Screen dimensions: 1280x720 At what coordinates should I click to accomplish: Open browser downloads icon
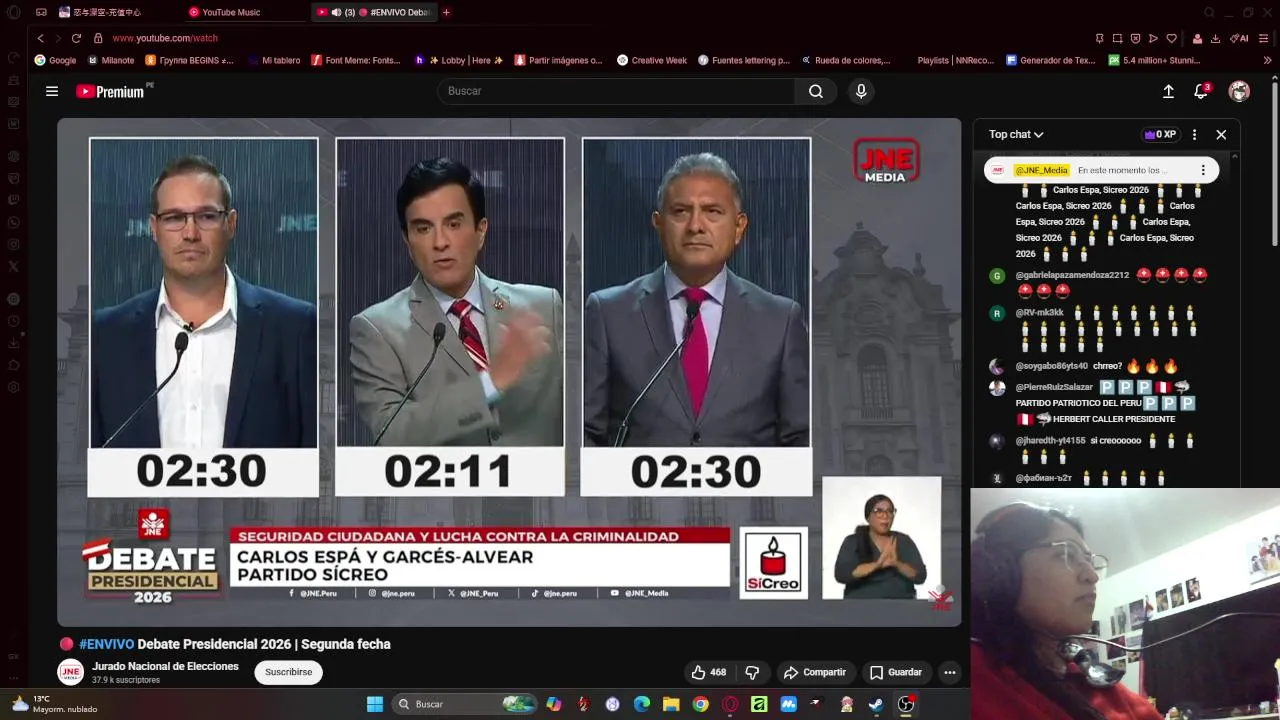[1215, 38]
